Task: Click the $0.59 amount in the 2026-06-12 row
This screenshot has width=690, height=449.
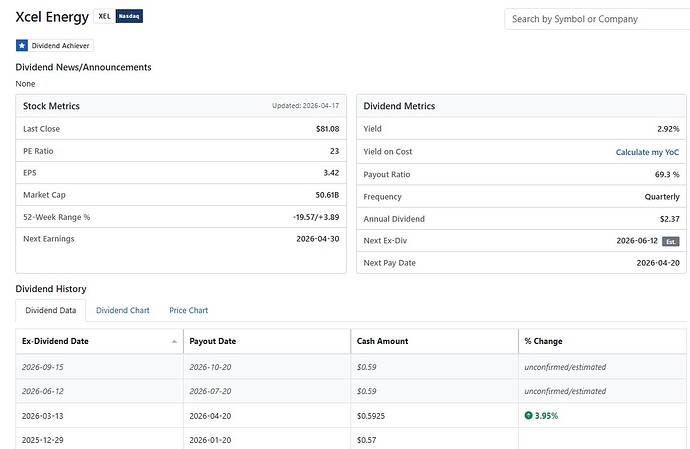Action: click(367, 391)
